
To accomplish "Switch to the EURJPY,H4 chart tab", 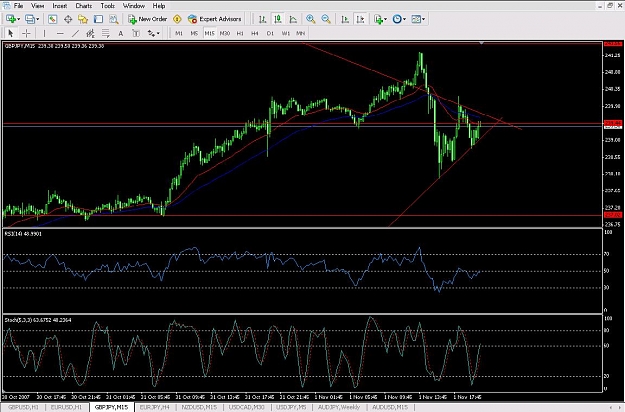I will pos(155,407).
